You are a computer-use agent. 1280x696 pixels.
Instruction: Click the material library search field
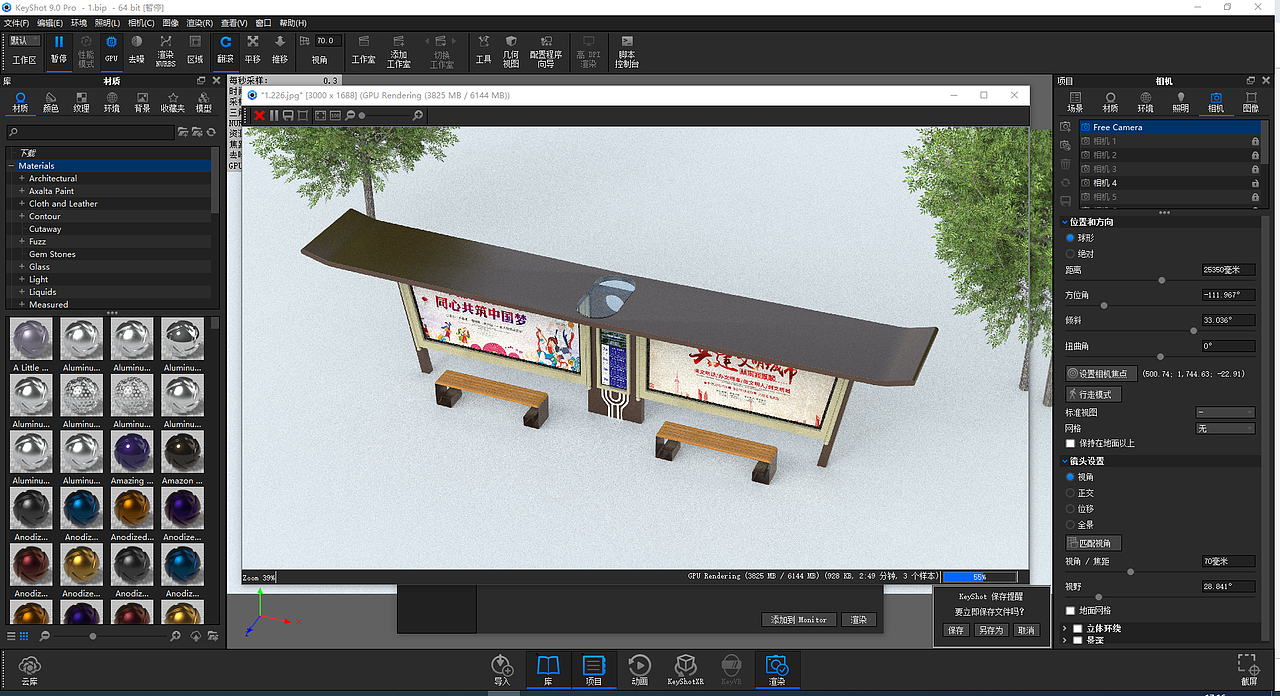point(91,132)
